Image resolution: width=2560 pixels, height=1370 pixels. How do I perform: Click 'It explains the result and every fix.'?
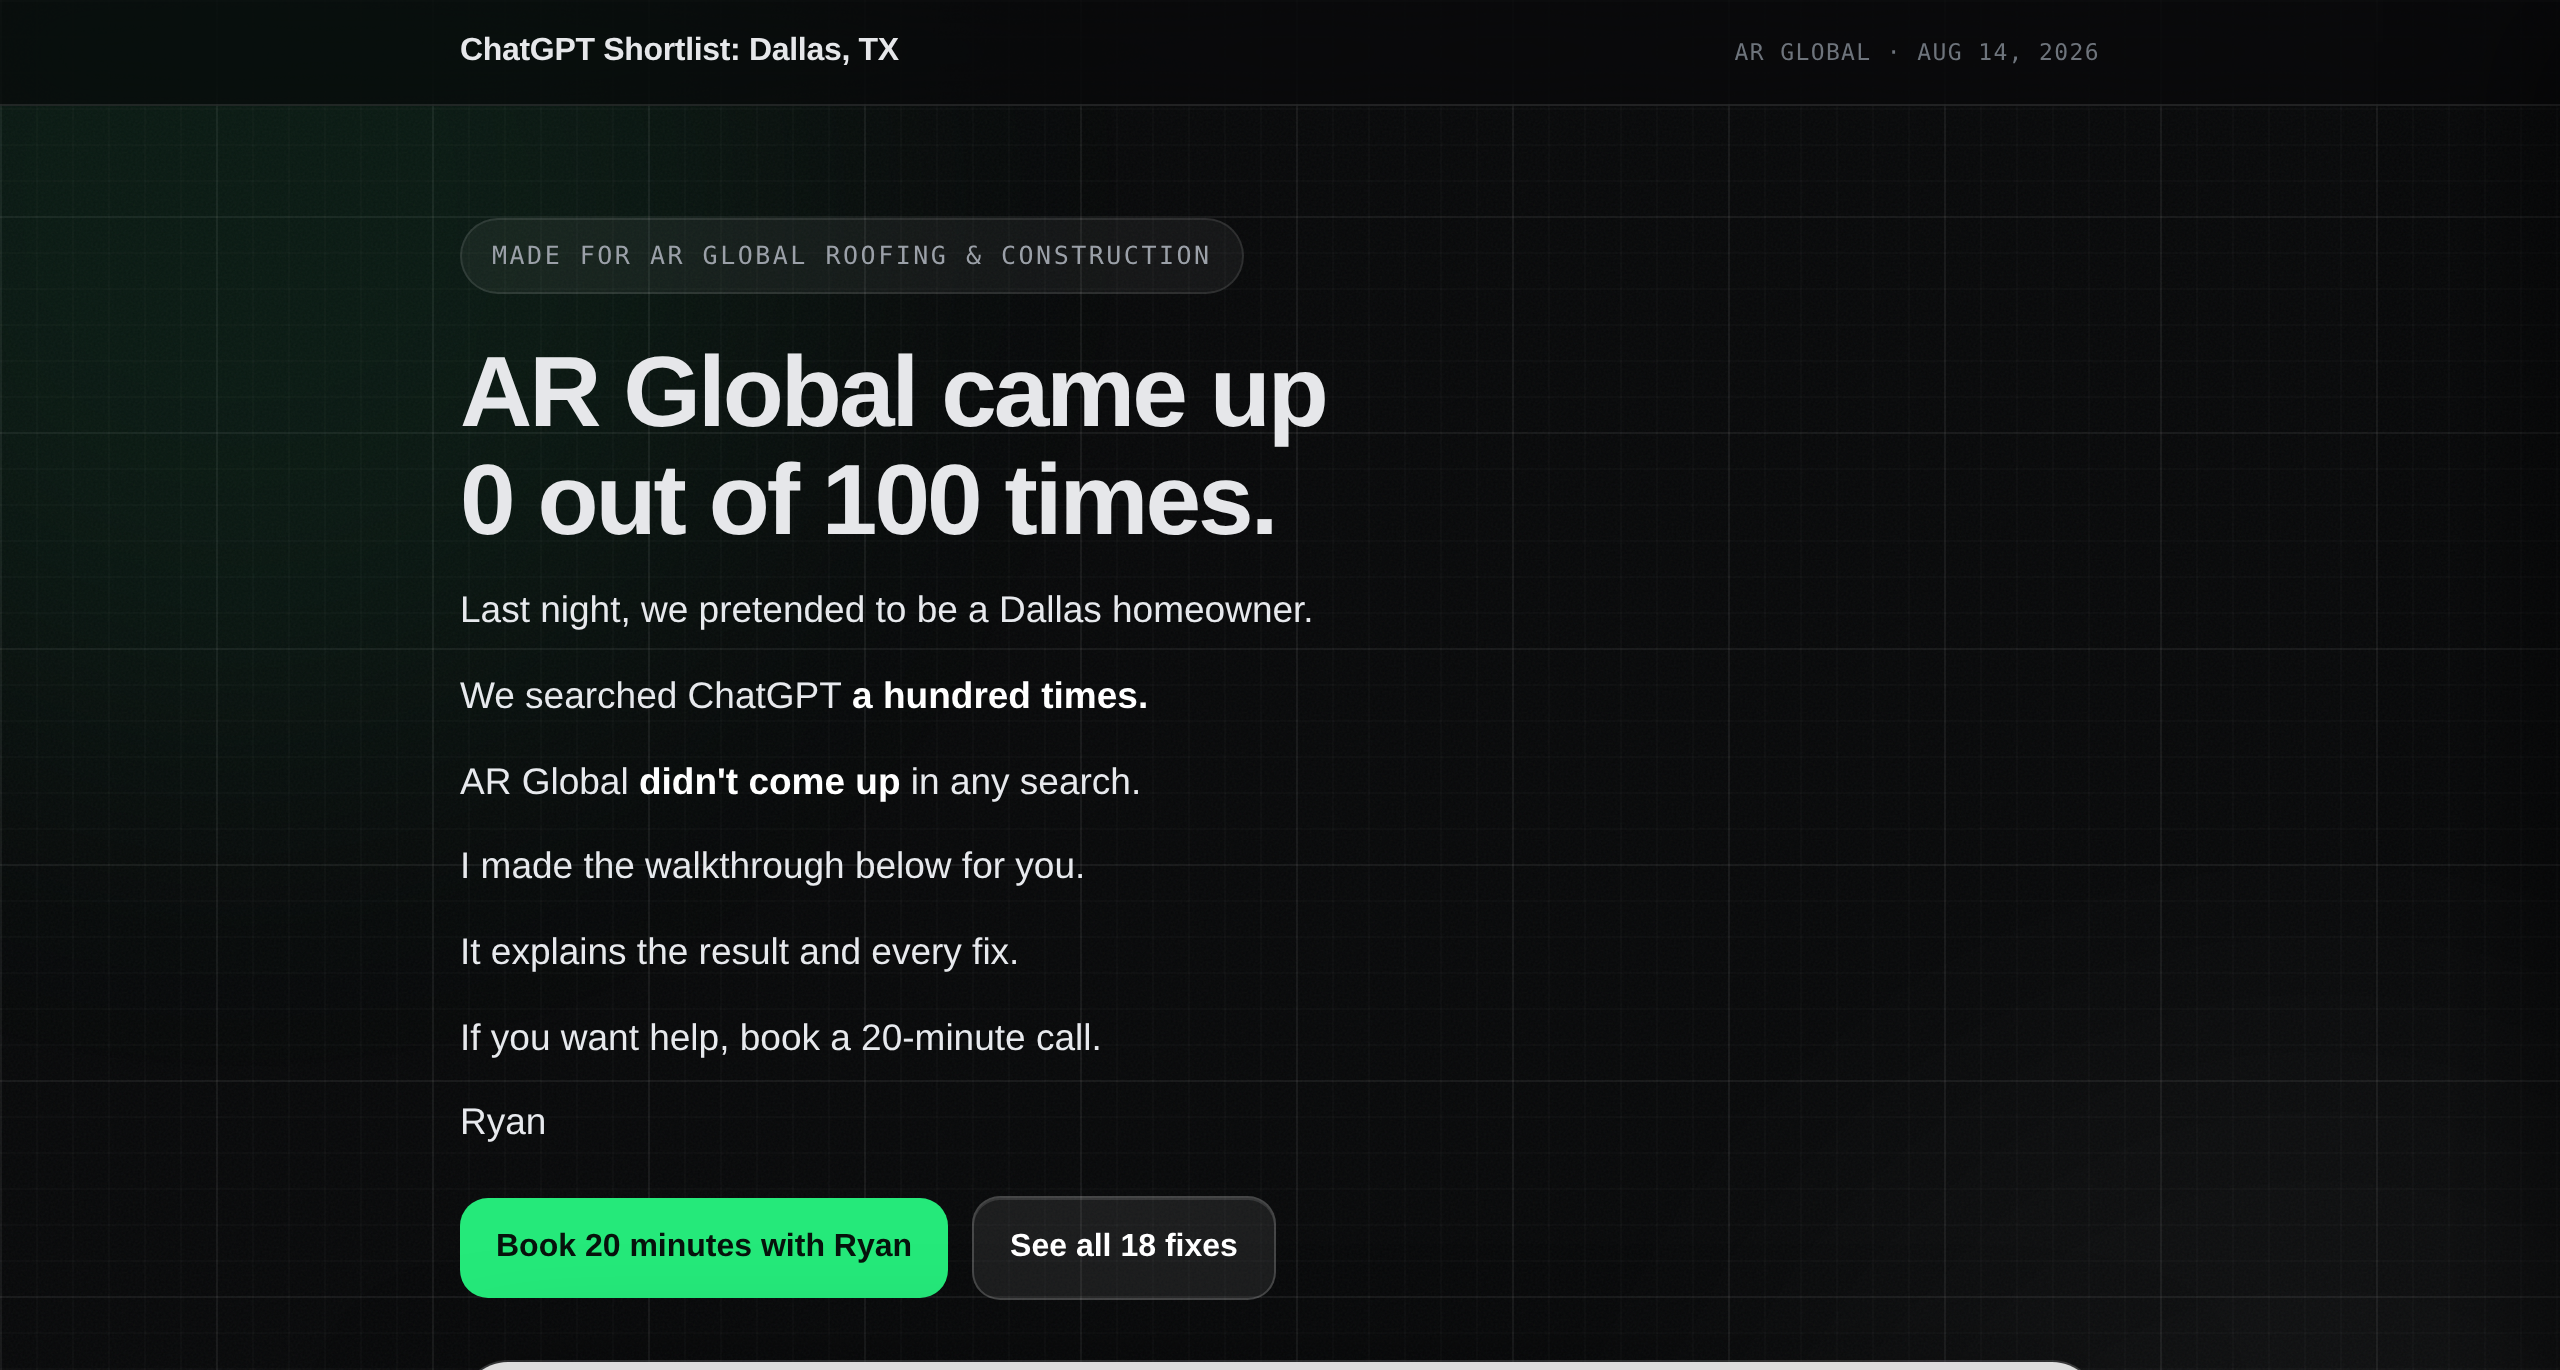point(739,952)
